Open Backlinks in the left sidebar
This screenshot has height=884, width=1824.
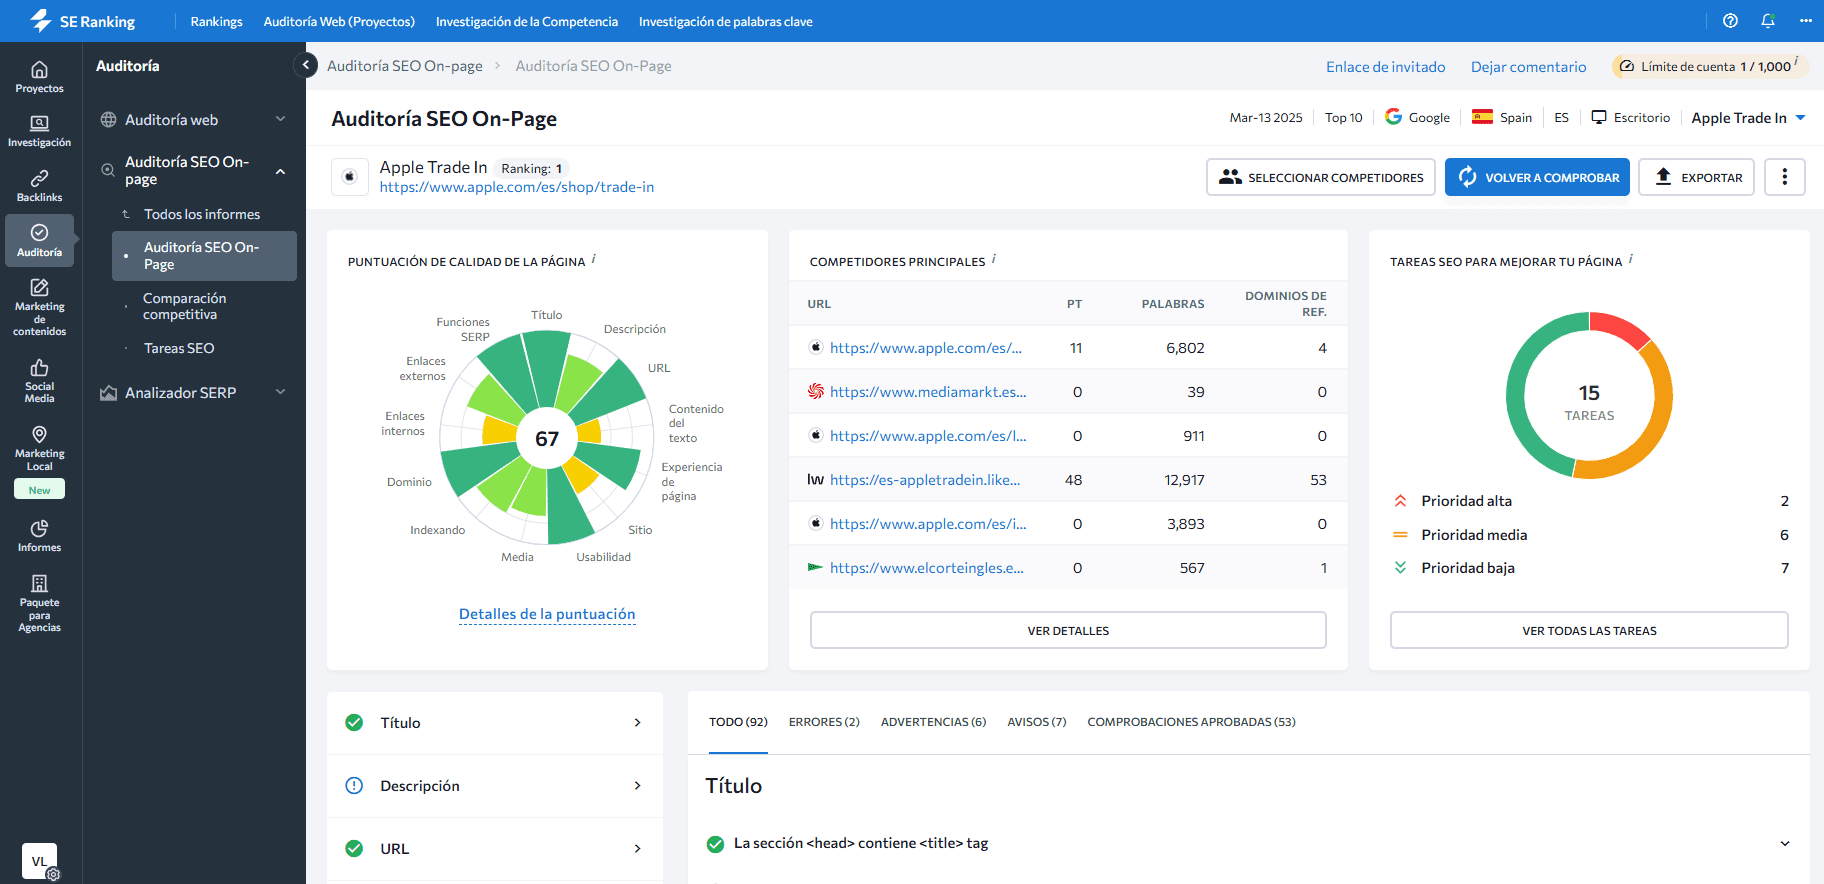click(39, 186)
